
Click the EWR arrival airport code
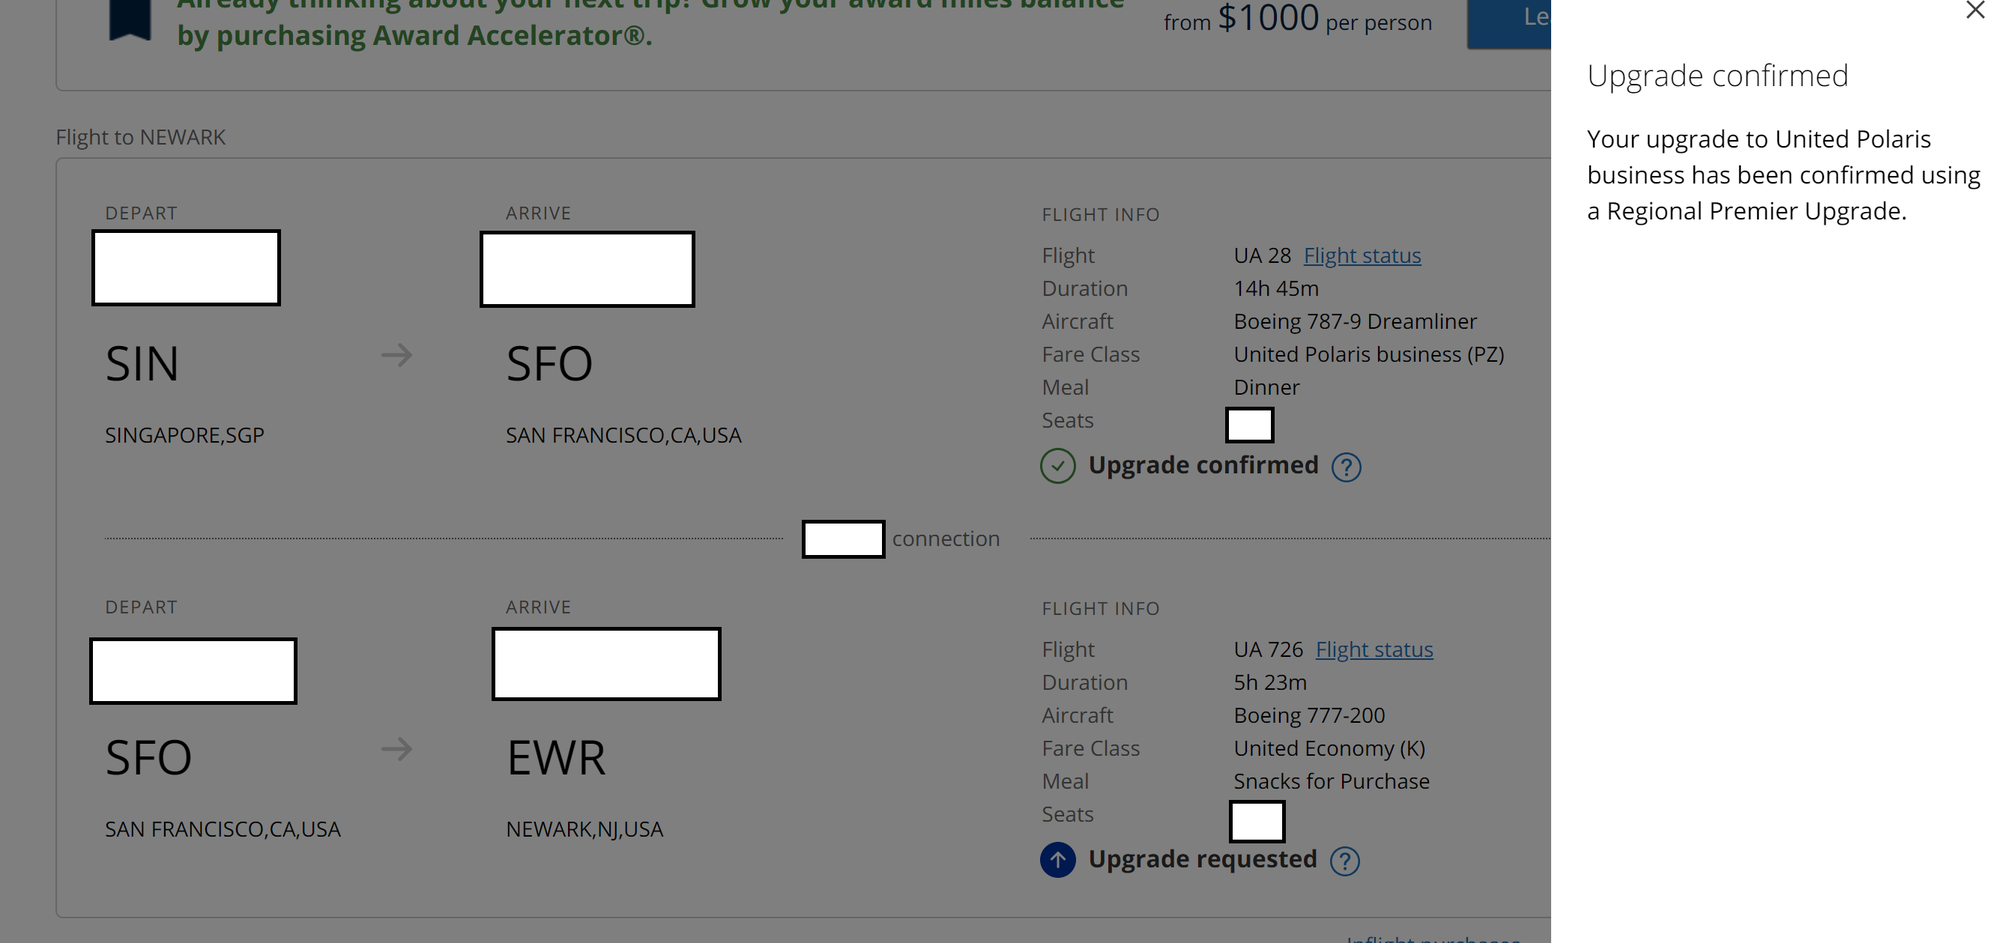point(556,758)
